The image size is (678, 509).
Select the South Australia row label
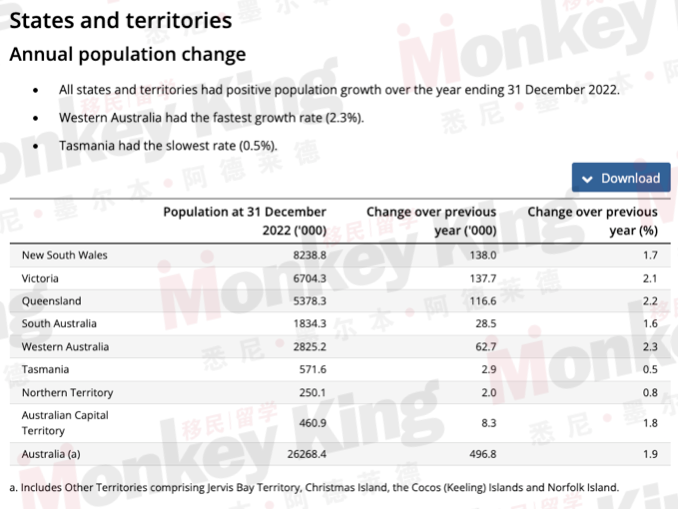tap(59, 323)
